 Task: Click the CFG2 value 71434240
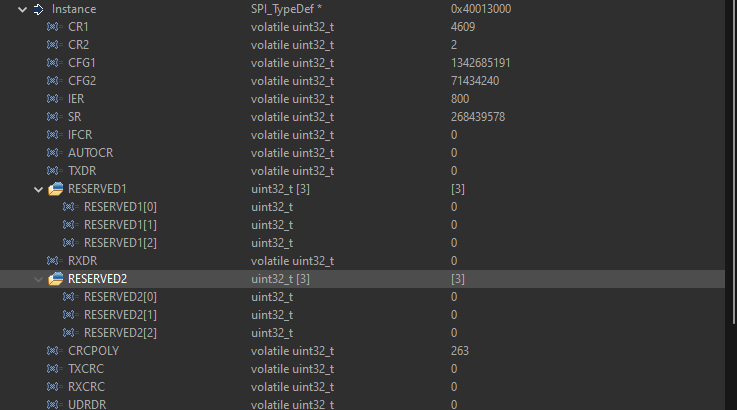pyautogui.click(x=475, y=81)
